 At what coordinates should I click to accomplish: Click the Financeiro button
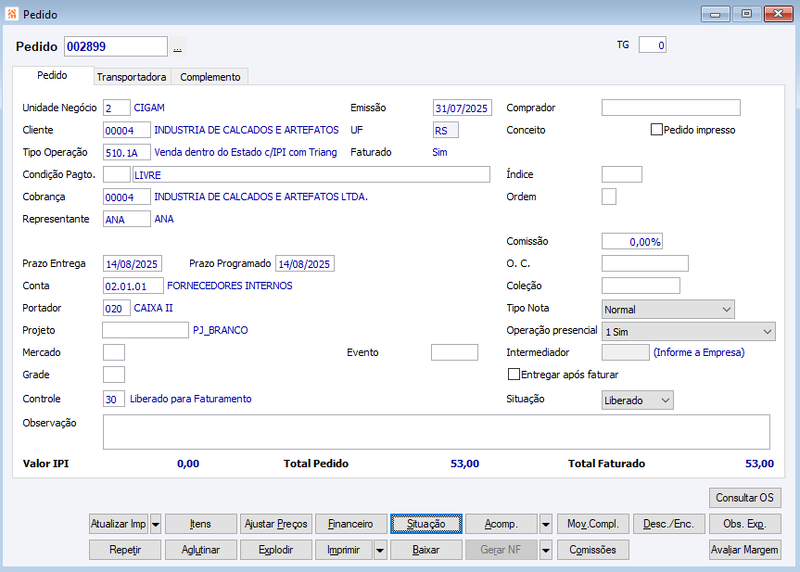[351, 524]
